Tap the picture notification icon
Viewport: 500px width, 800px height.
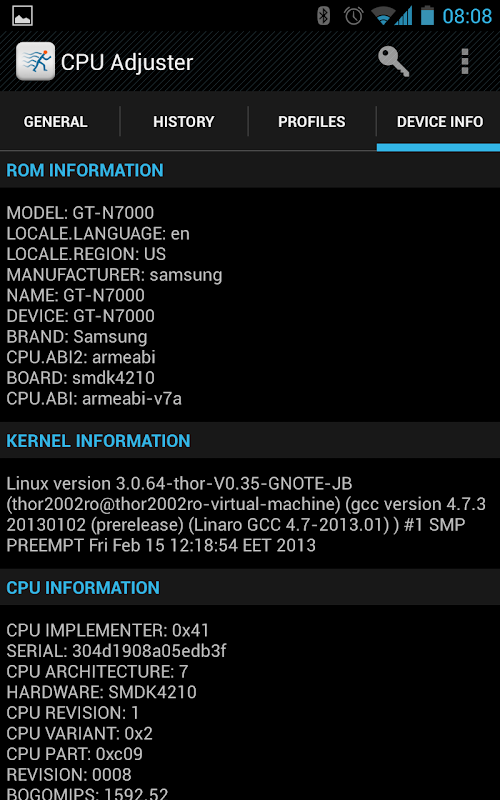(22, 16)
